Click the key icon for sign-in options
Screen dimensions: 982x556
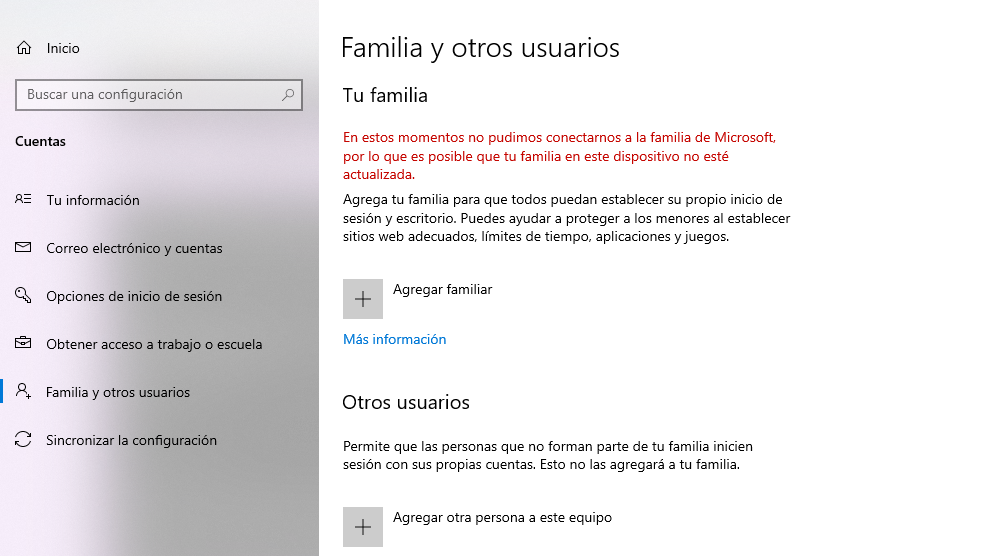tap(24, 296)
